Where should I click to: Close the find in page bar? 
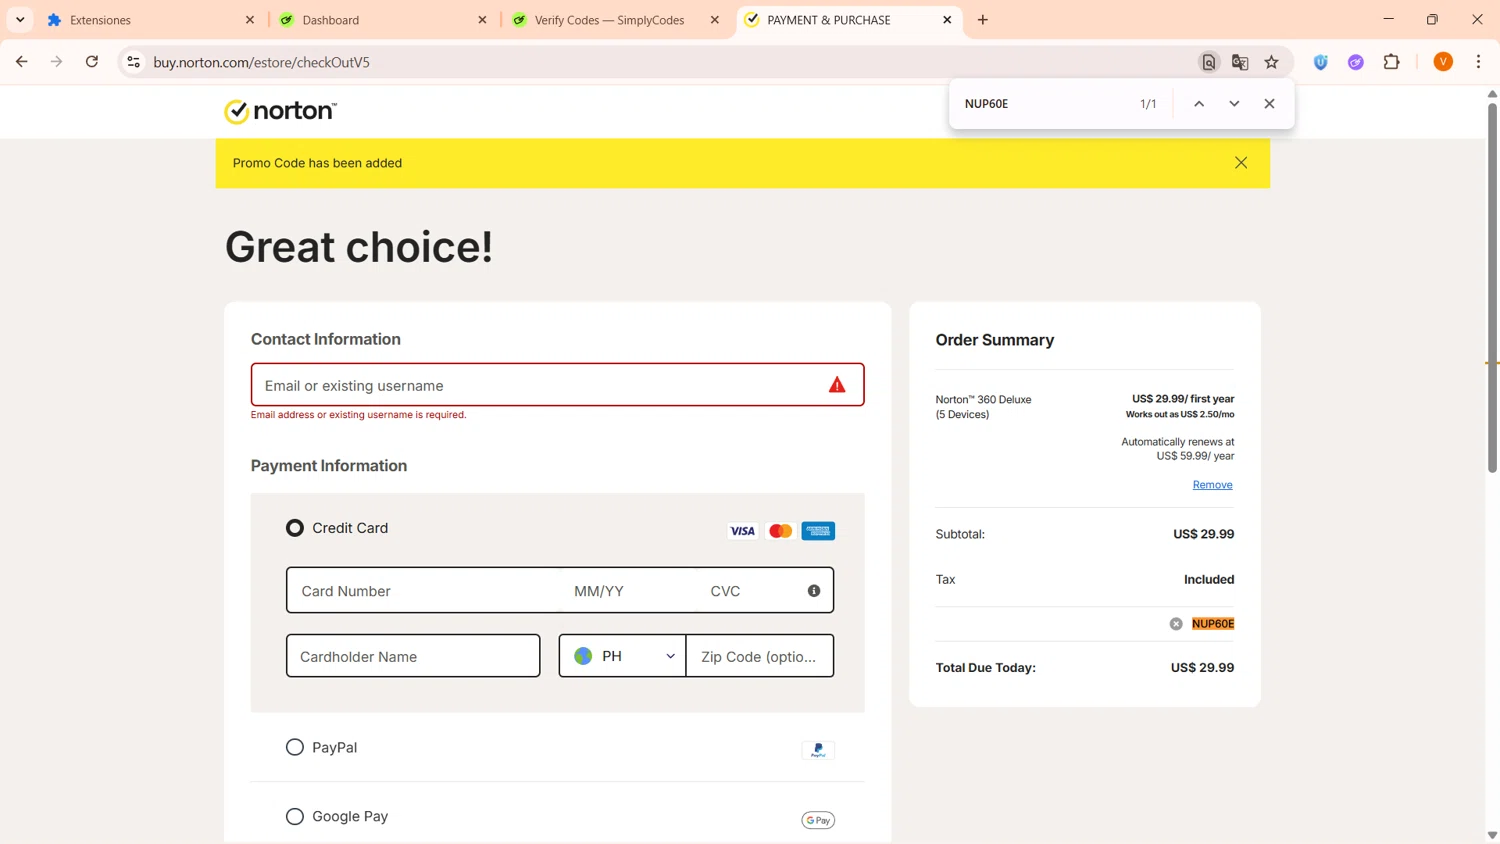click(x=1269, y=104)
